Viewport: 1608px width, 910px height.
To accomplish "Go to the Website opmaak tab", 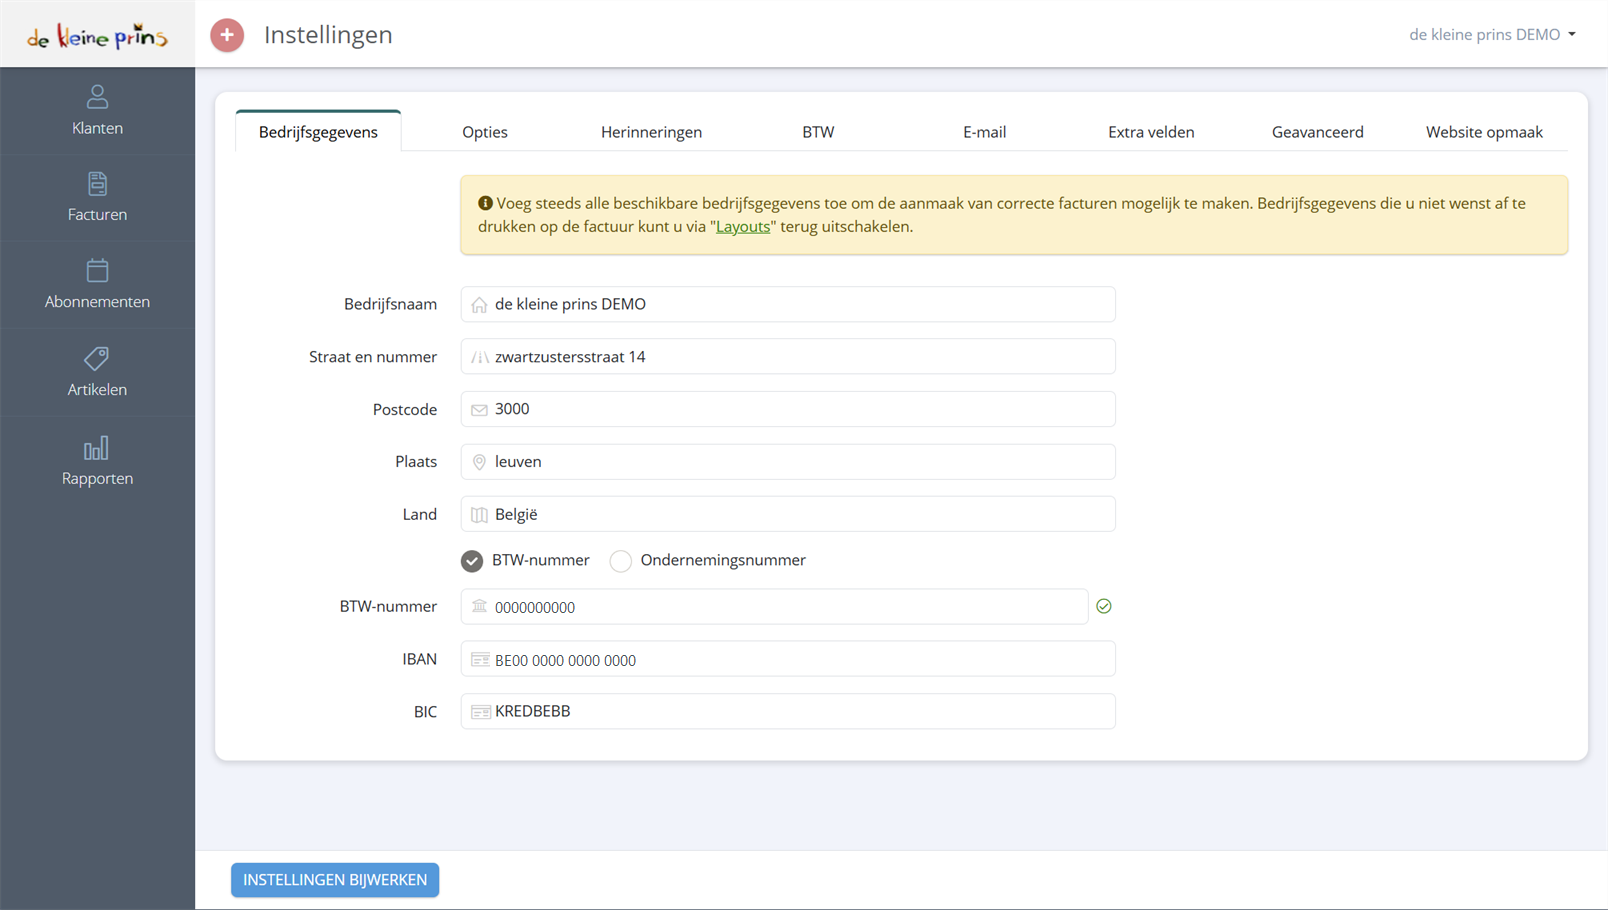I will (1484, 132).
